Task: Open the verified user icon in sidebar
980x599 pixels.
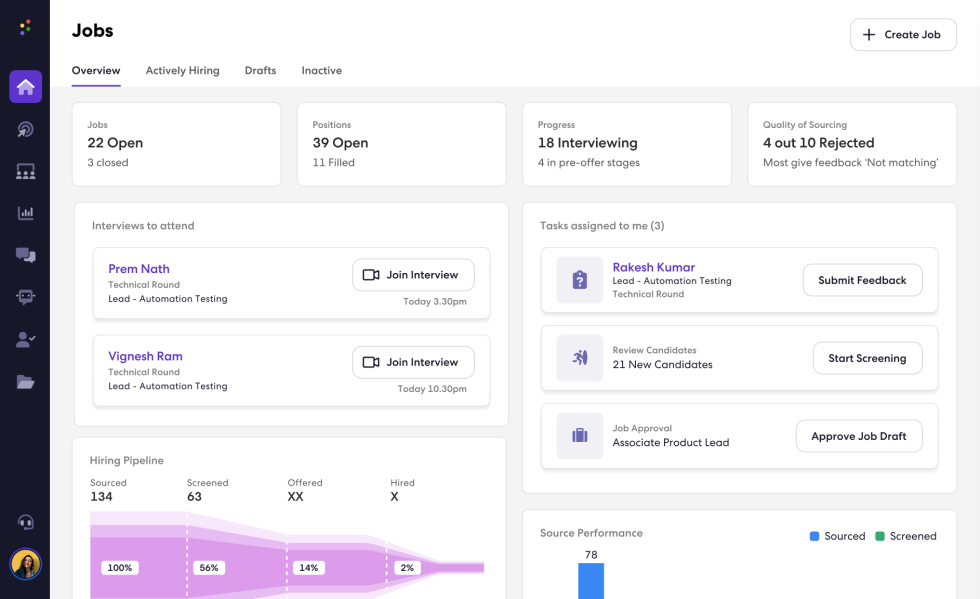Action: click(x=26, y=340)
